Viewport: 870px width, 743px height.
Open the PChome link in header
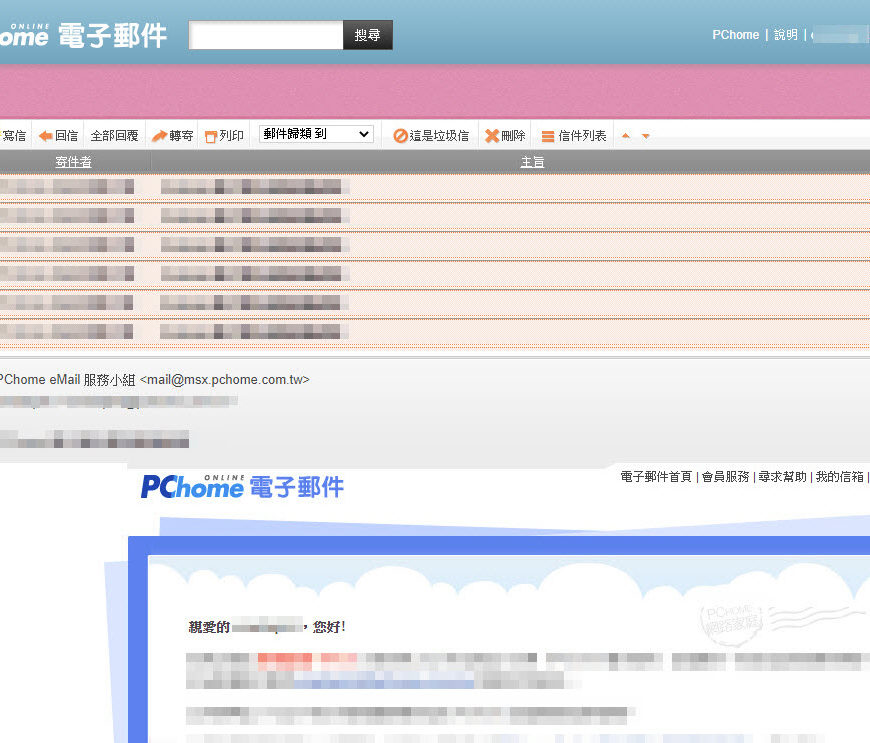(x=735, y=35)
